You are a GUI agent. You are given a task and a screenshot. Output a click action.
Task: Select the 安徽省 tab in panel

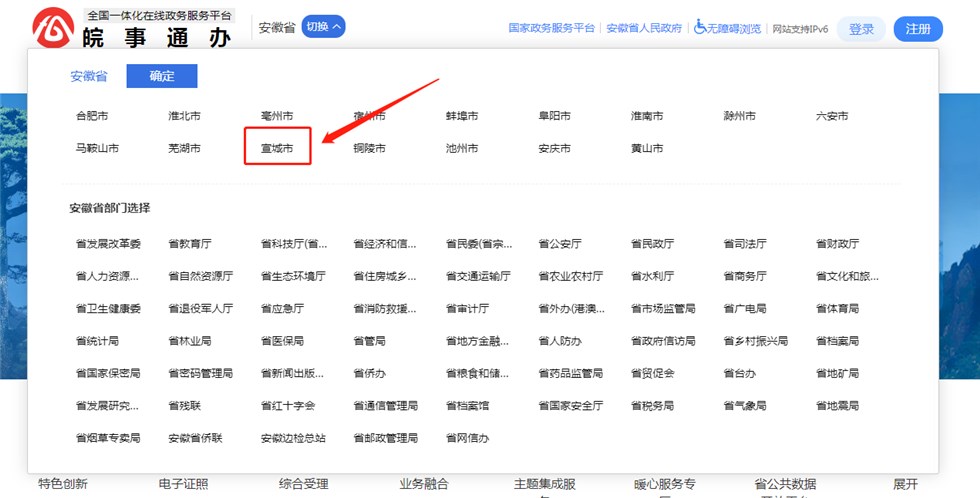pos(89,76)
